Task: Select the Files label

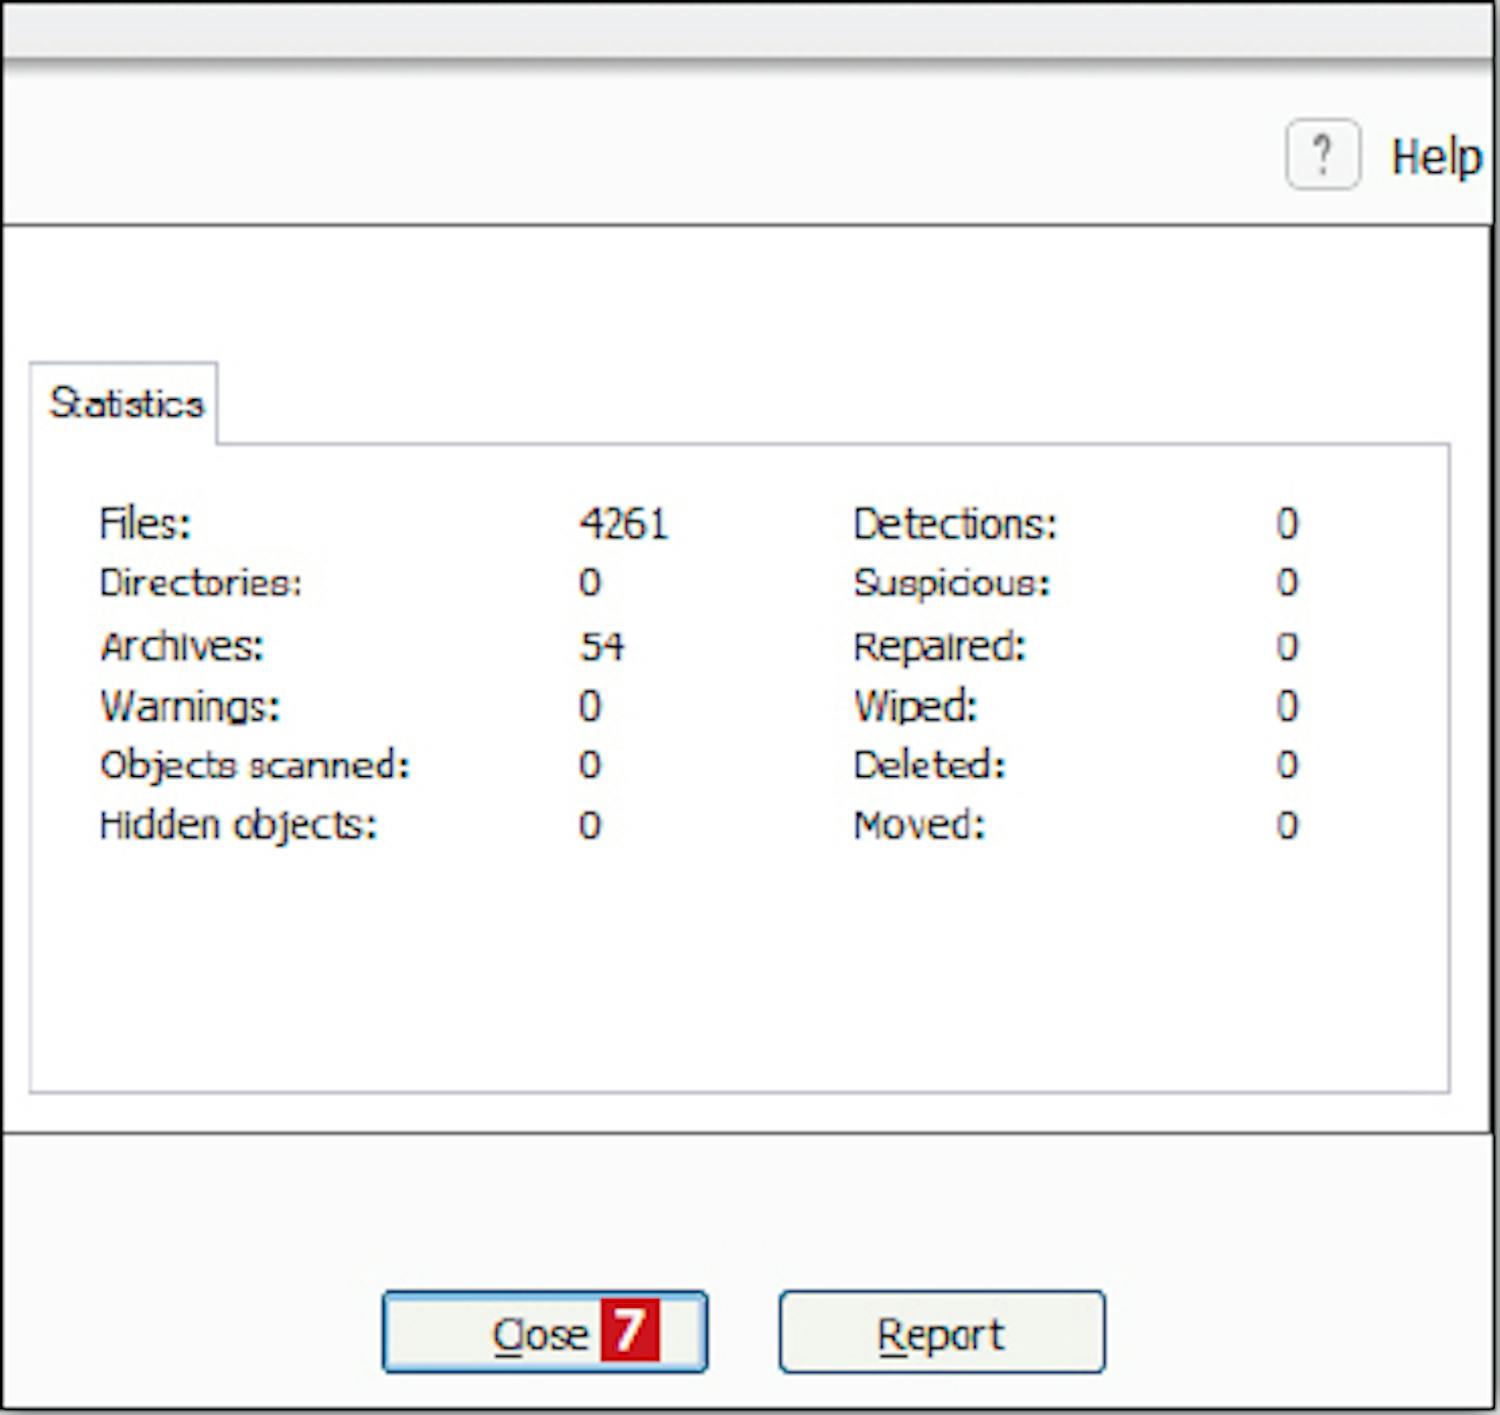Action: click(x=145, y=523)
